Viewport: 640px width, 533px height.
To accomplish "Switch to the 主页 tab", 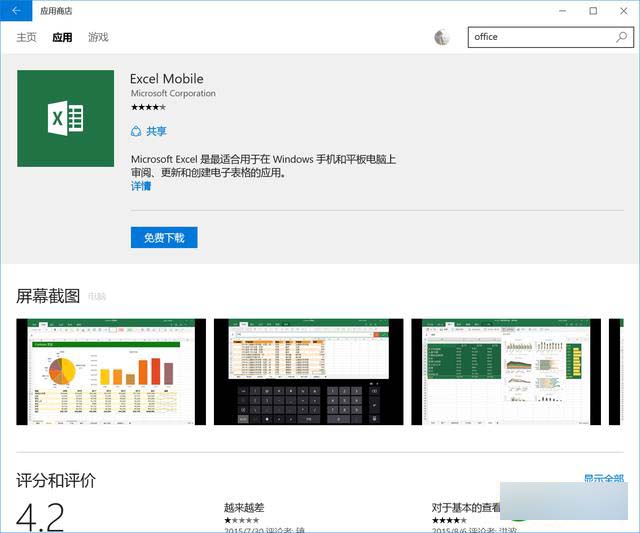I will click(x=26, y=37).
